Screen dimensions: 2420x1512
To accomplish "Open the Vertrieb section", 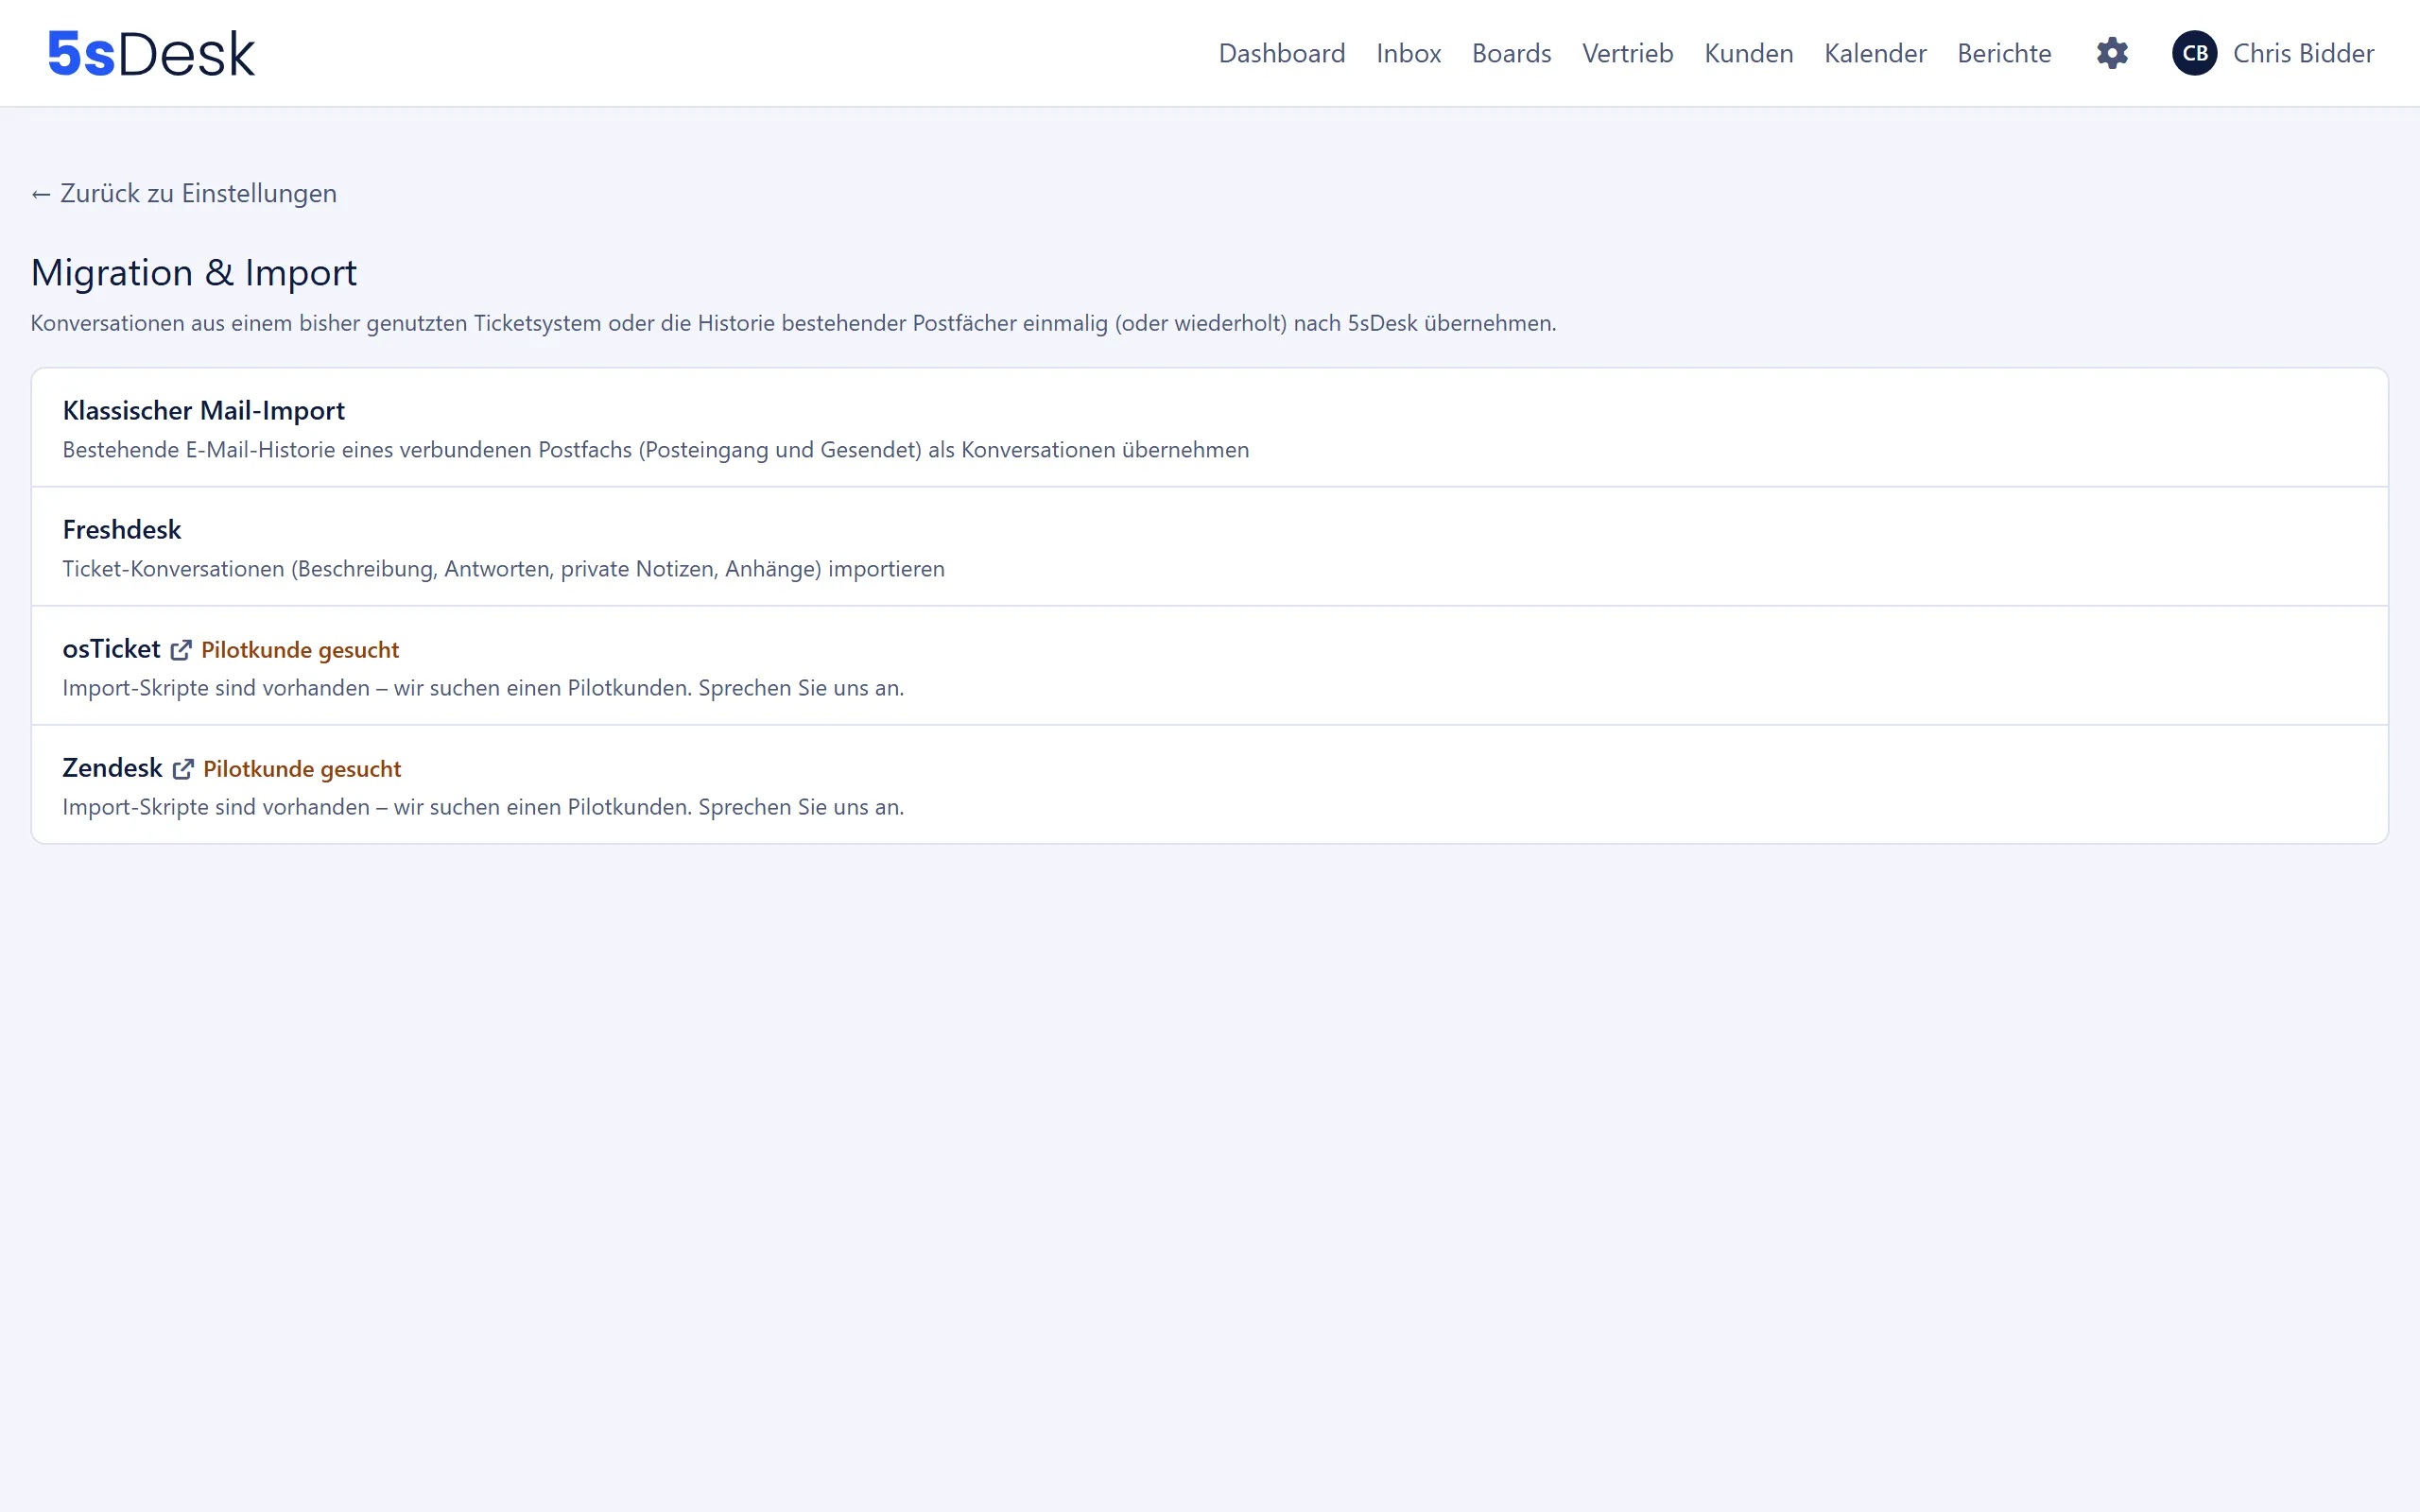I will click(x=1627, y=53).
